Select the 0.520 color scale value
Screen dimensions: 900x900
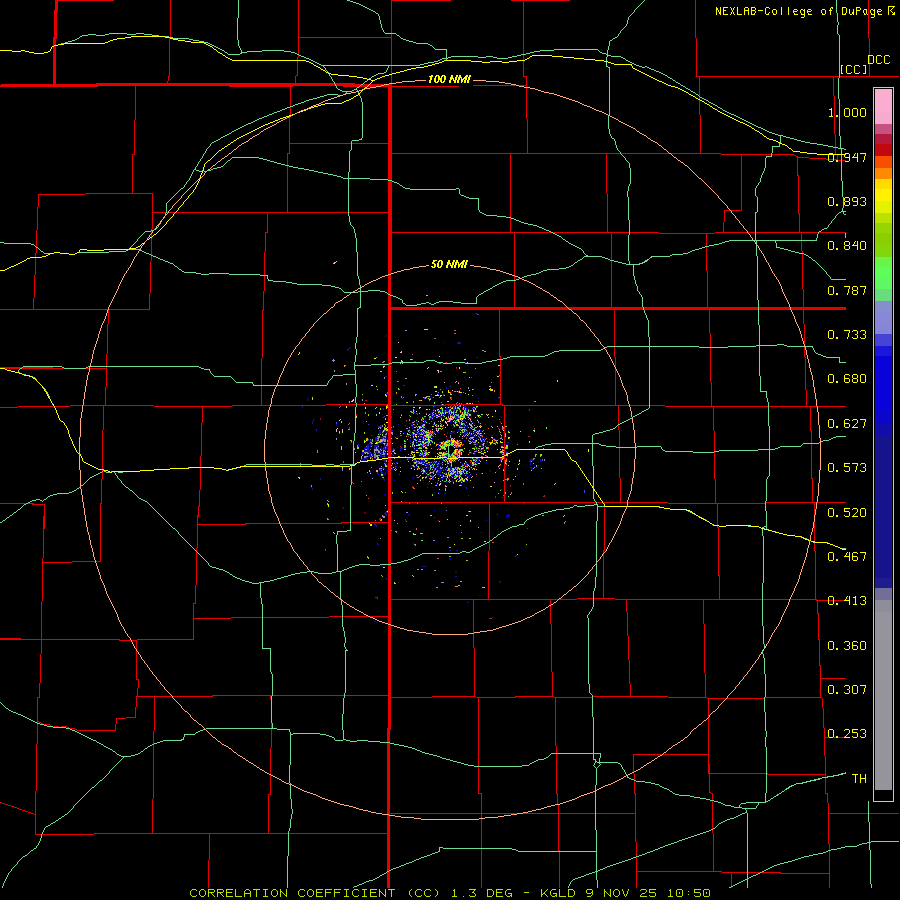(847, 512)
